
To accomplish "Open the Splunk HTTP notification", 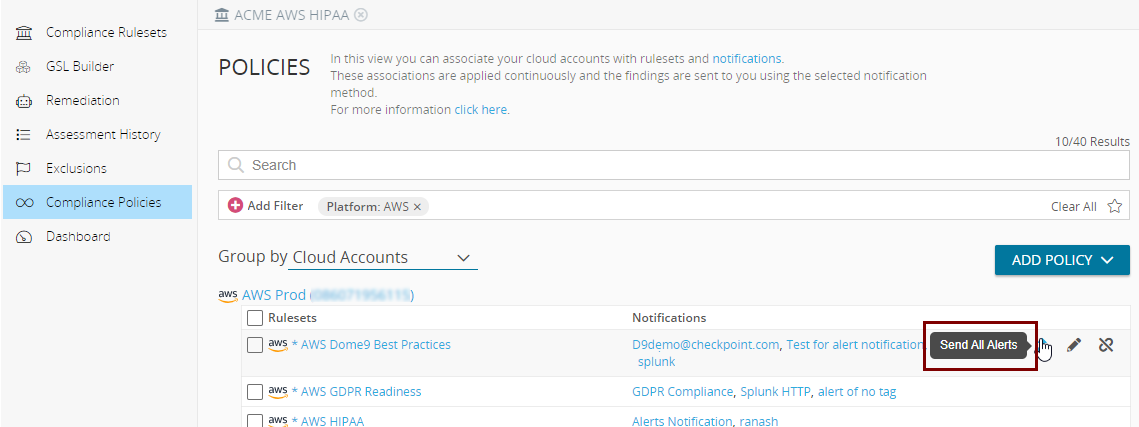I will [775, 392].
